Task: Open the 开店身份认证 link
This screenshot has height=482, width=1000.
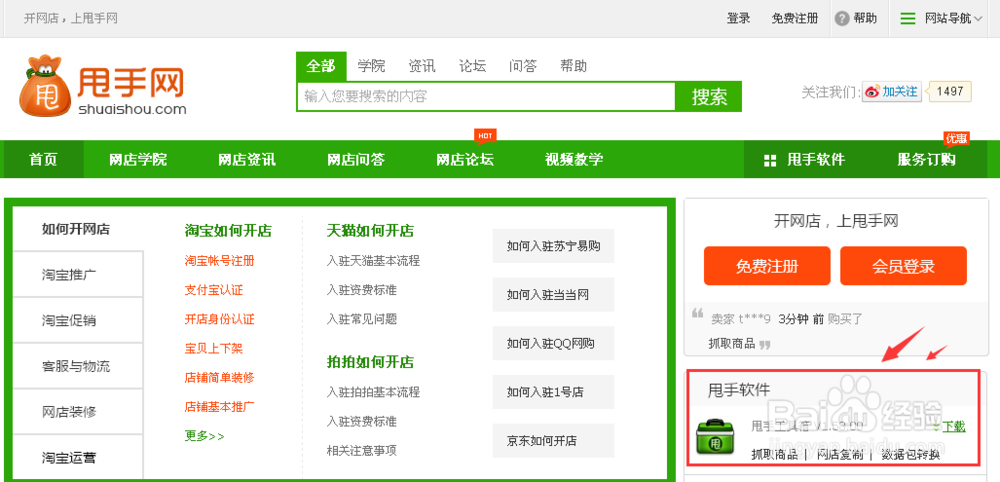Action: [x=219, y=319]
